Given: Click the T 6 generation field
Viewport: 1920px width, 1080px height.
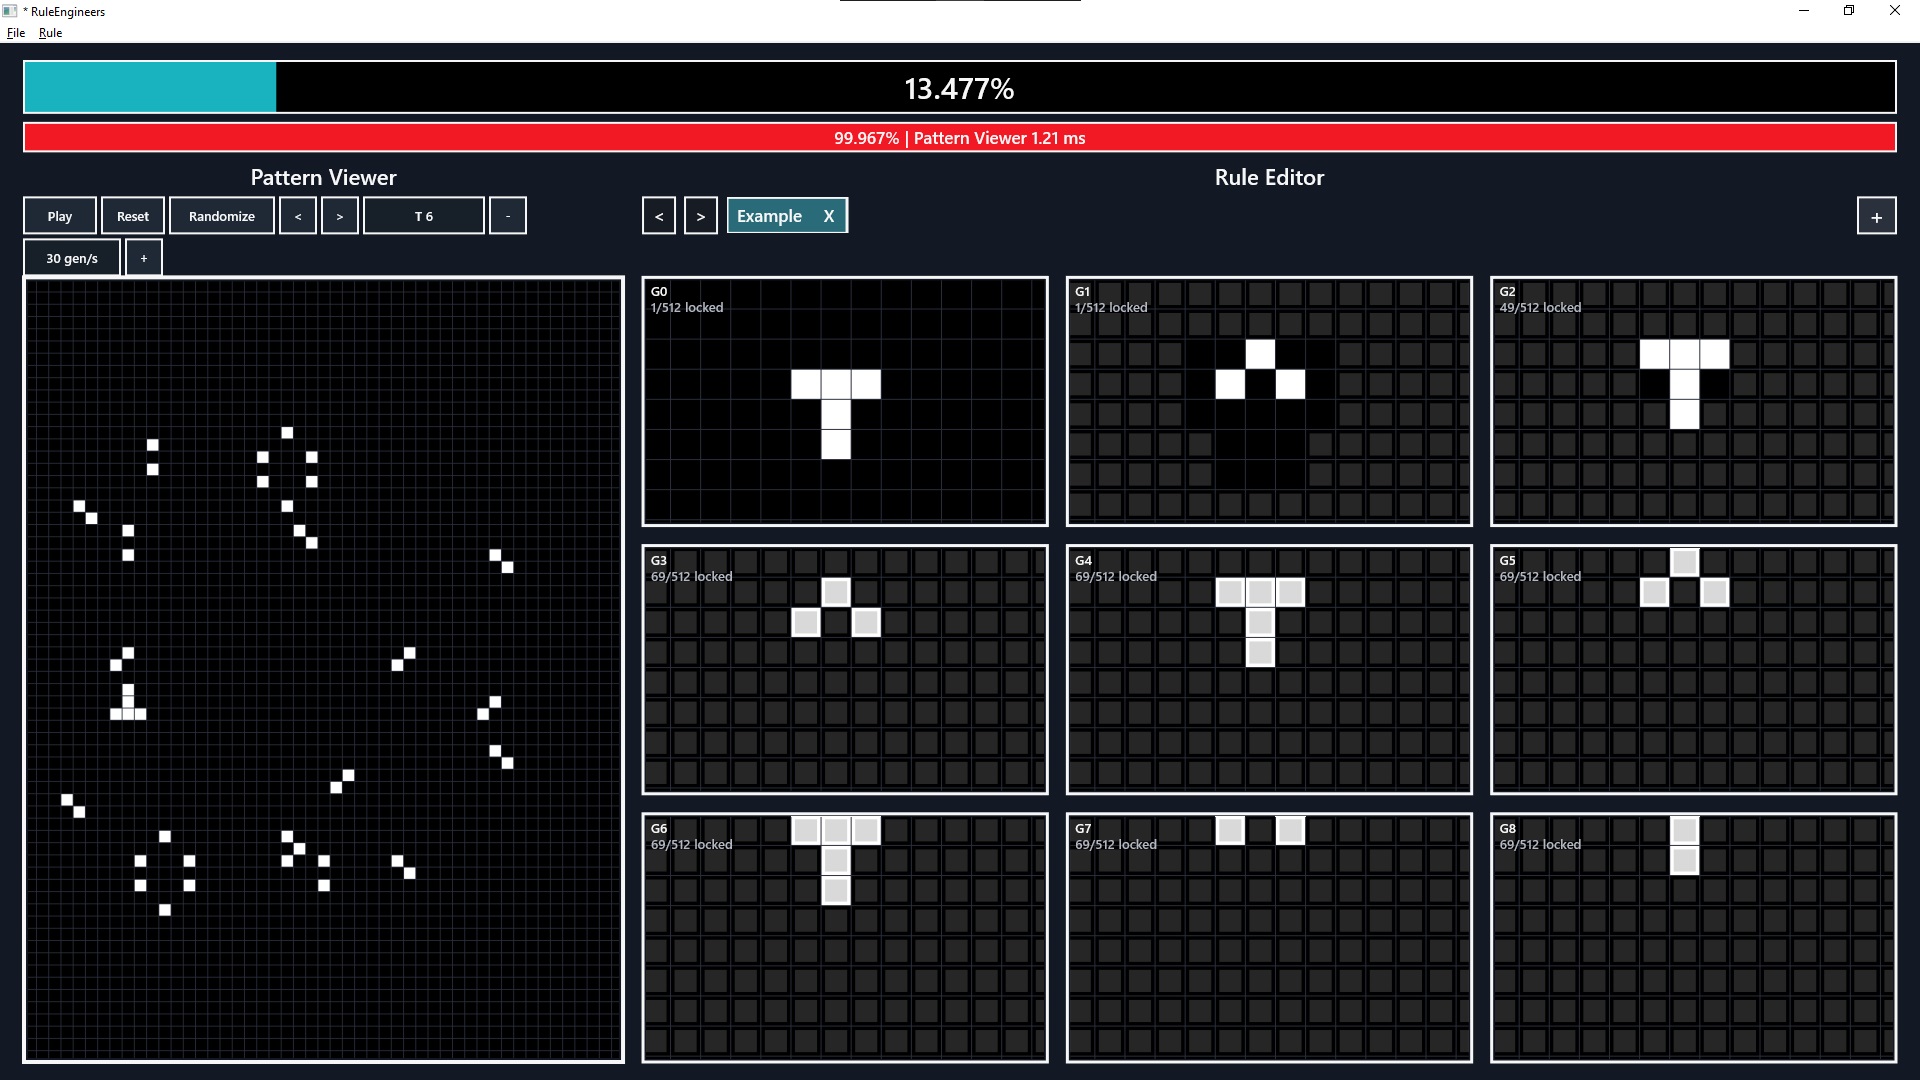Looking at the screenshot, I should tap(424, 216).
